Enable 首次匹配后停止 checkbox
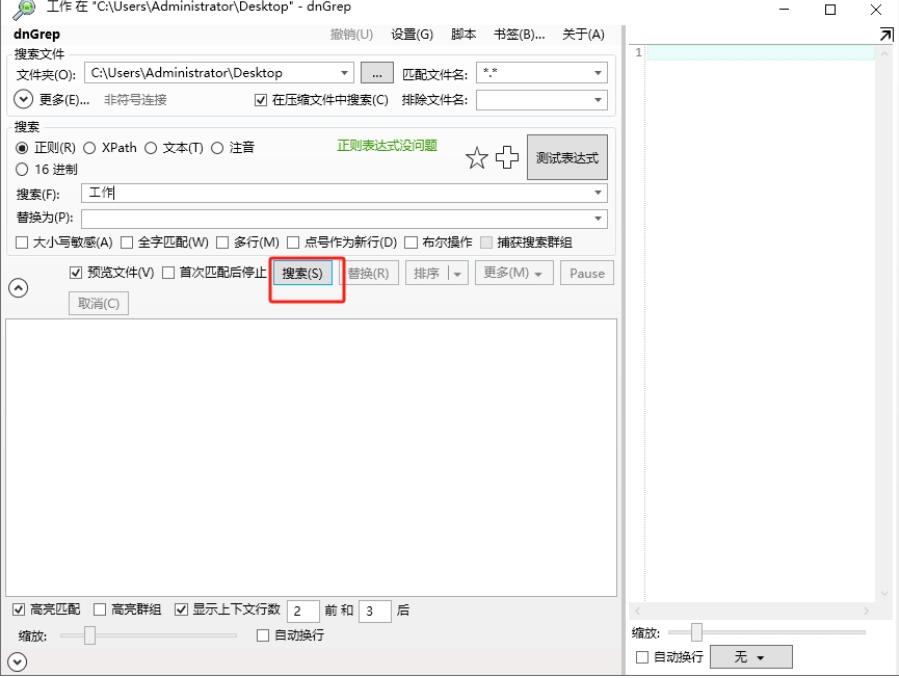Screen dimensions: 899x678 click(168, 273)
